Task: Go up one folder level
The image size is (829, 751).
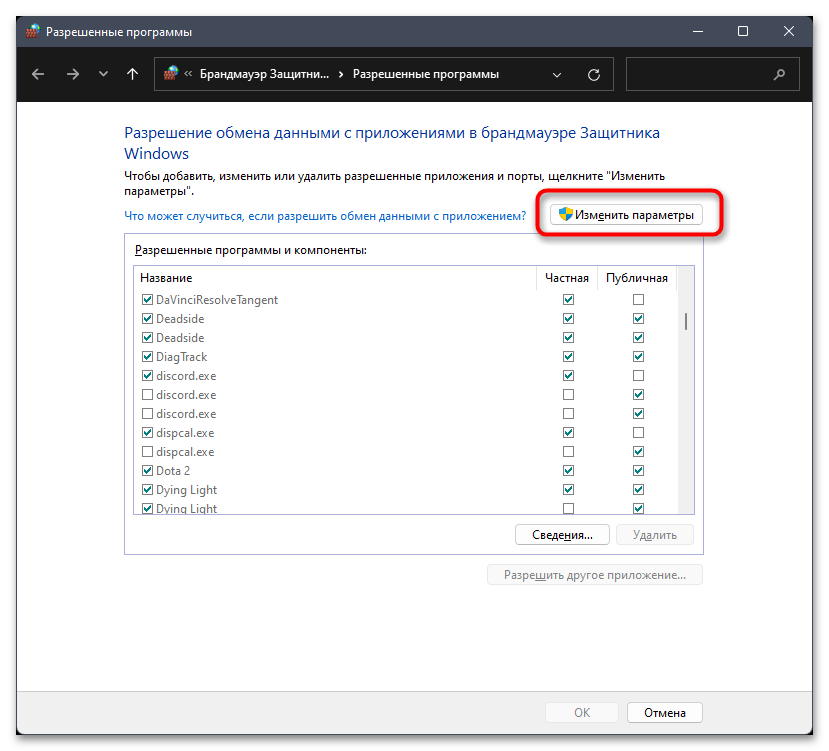Action: 132,75
